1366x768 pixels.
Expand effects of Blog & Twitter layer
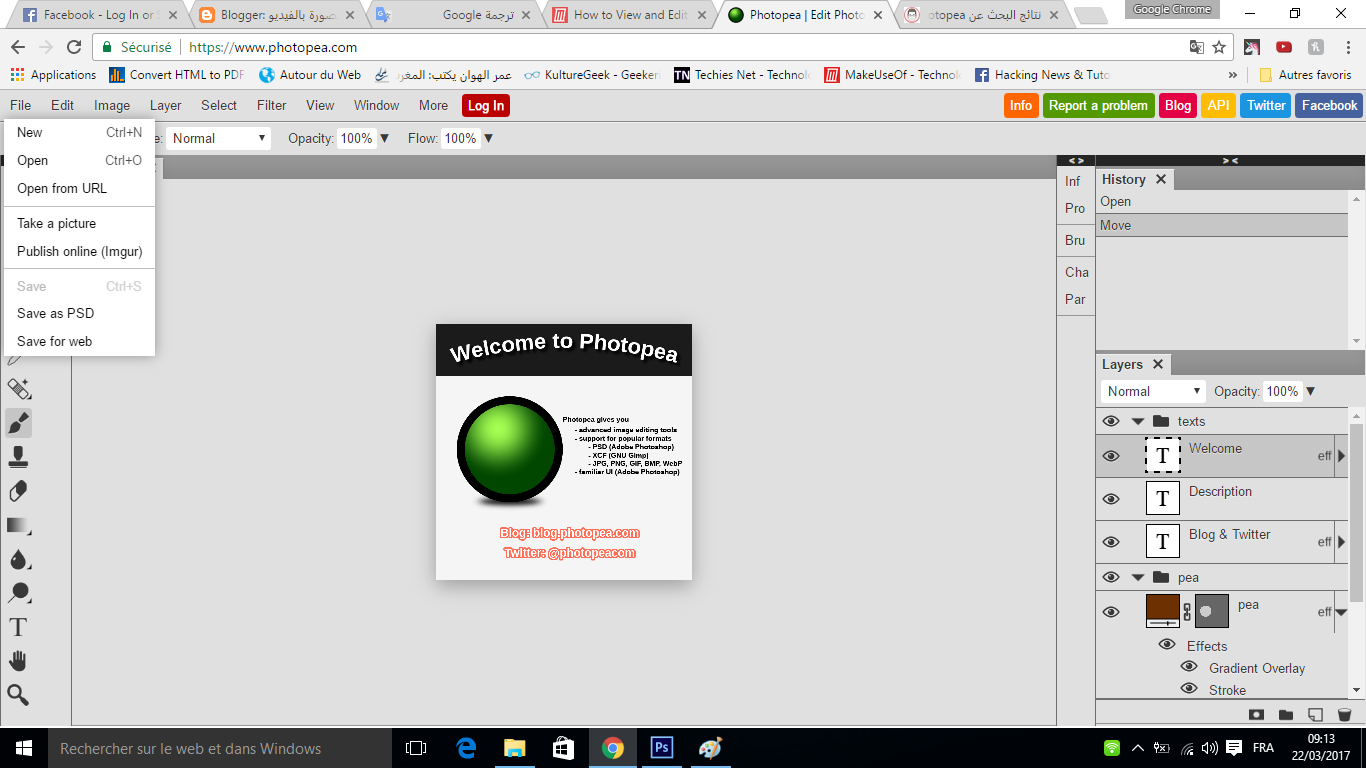coord(1341,542)
